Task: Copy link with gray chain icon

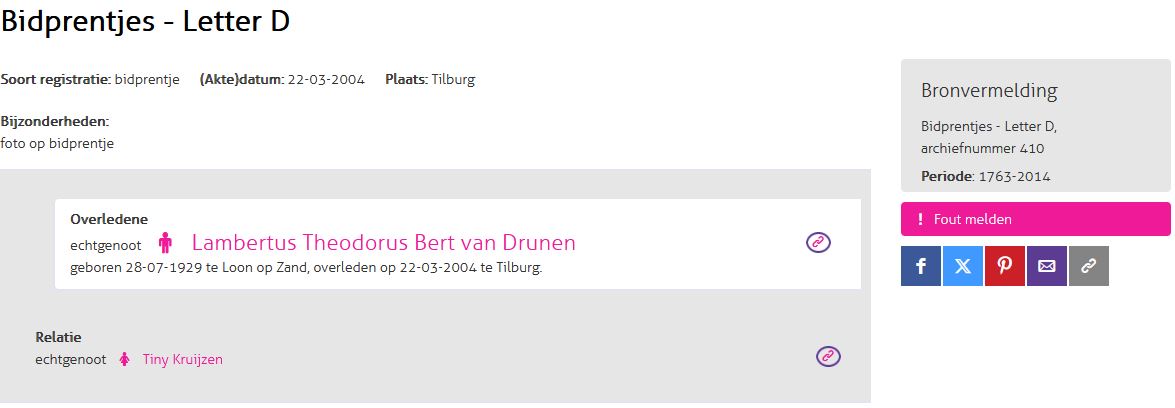Action: click(x=1088, y=266)
